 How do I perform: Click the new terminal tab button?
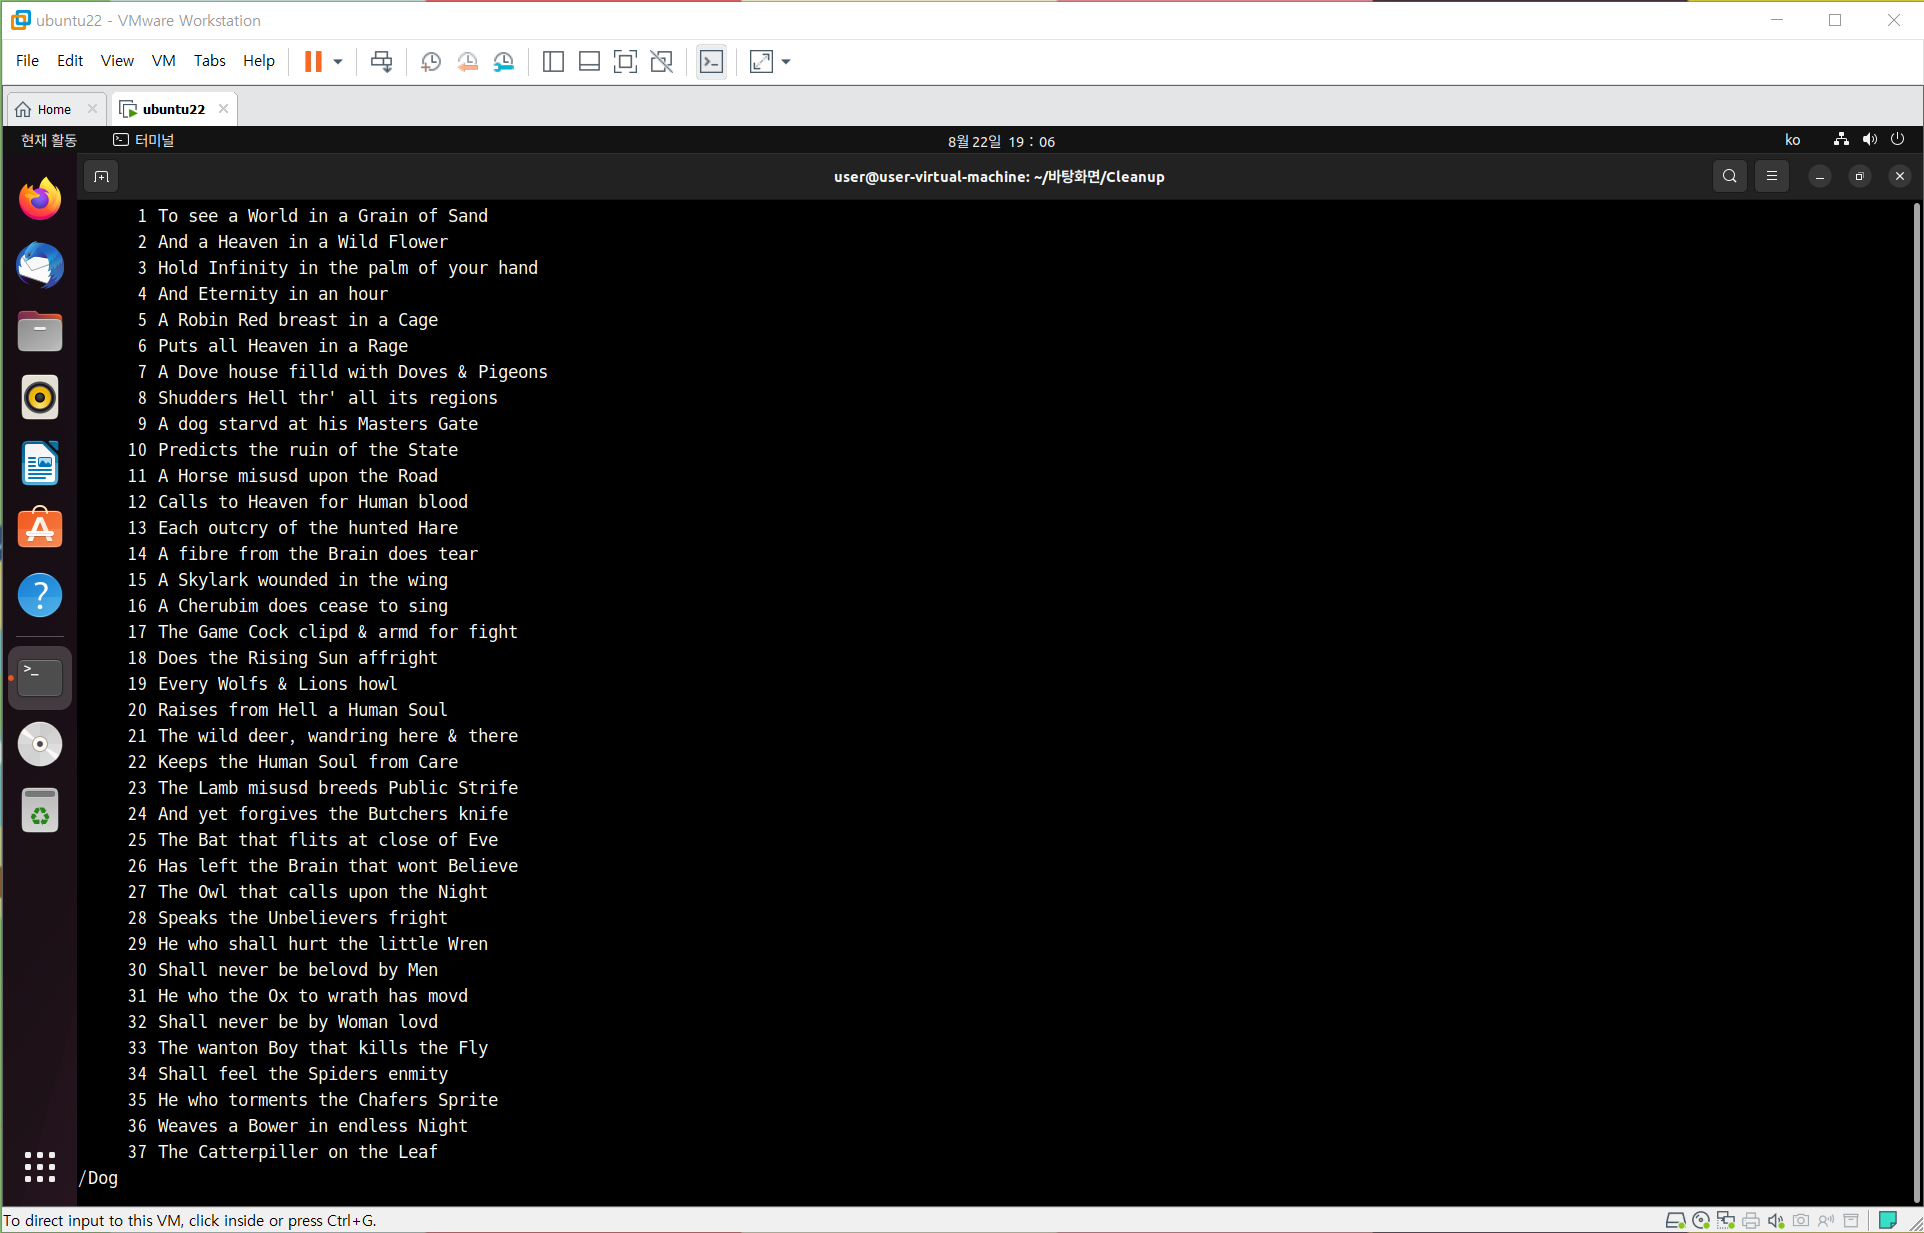coord(101,177)
